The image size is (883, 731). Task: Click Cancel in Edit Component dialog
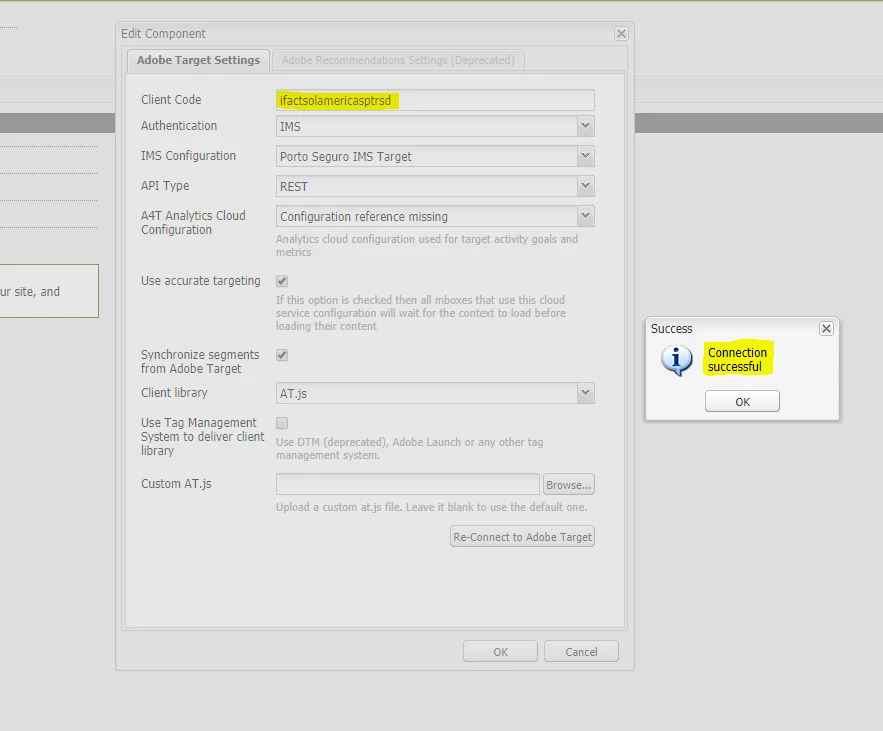[581, 652]
